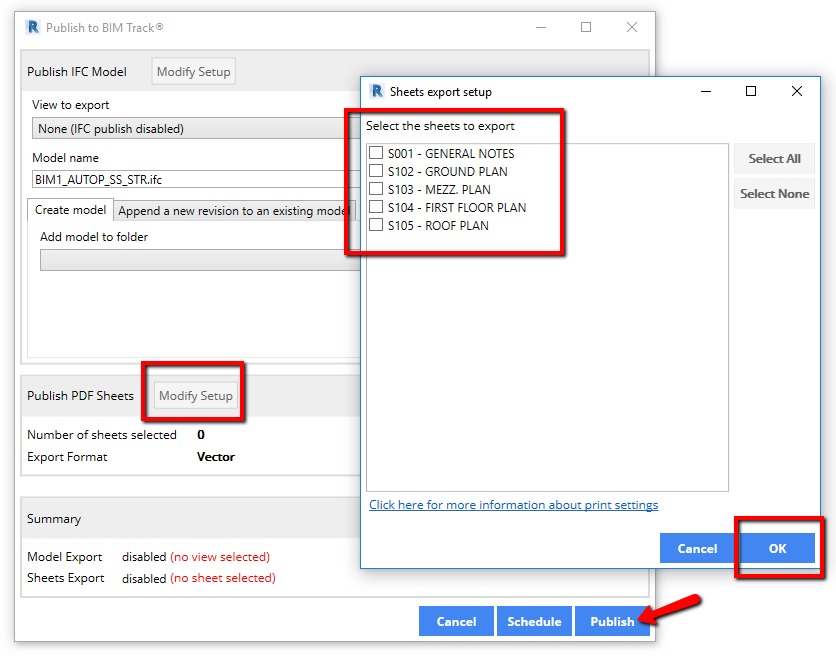This screenshot has height=657, width=836.
Task: Enable the S104 - FIRST FLOOR PLAN checkbox
Action: click(376, 207)
